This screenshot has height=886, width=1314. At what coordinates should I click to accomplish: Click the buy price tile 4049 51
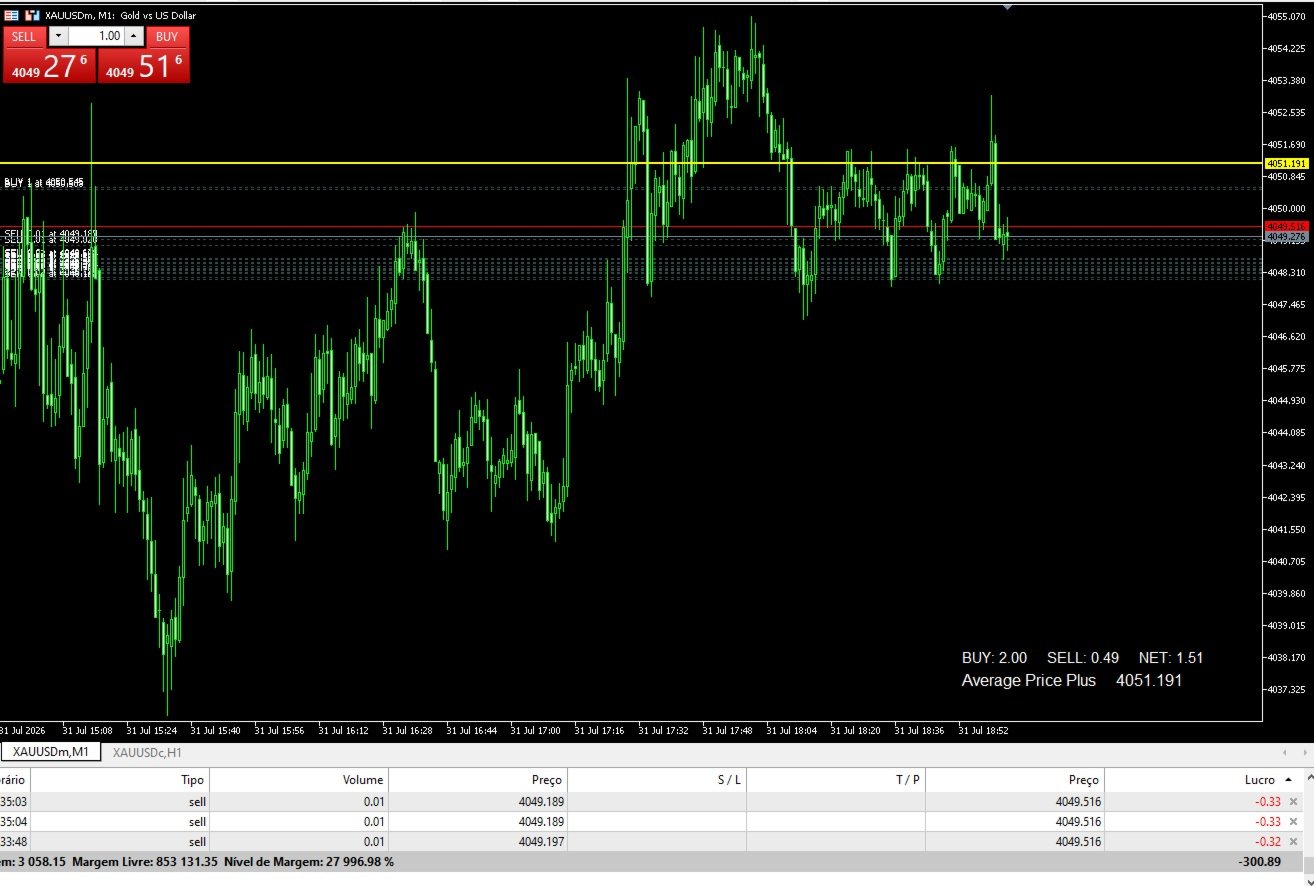point(143,65)
